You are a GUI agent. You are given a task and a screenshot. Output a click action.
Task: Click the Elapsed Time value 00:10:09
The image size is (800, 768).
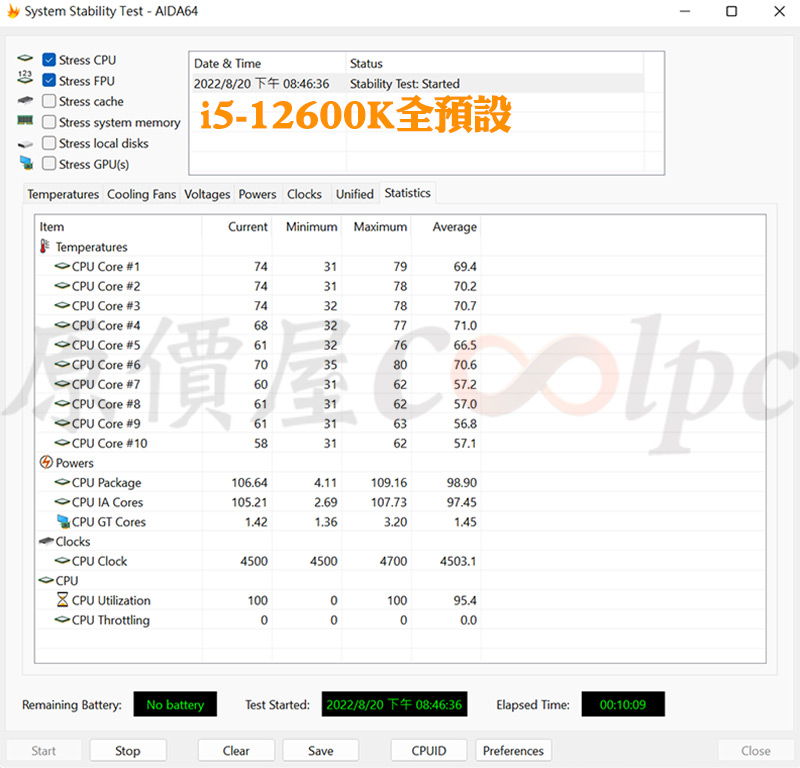pos(623,704)
